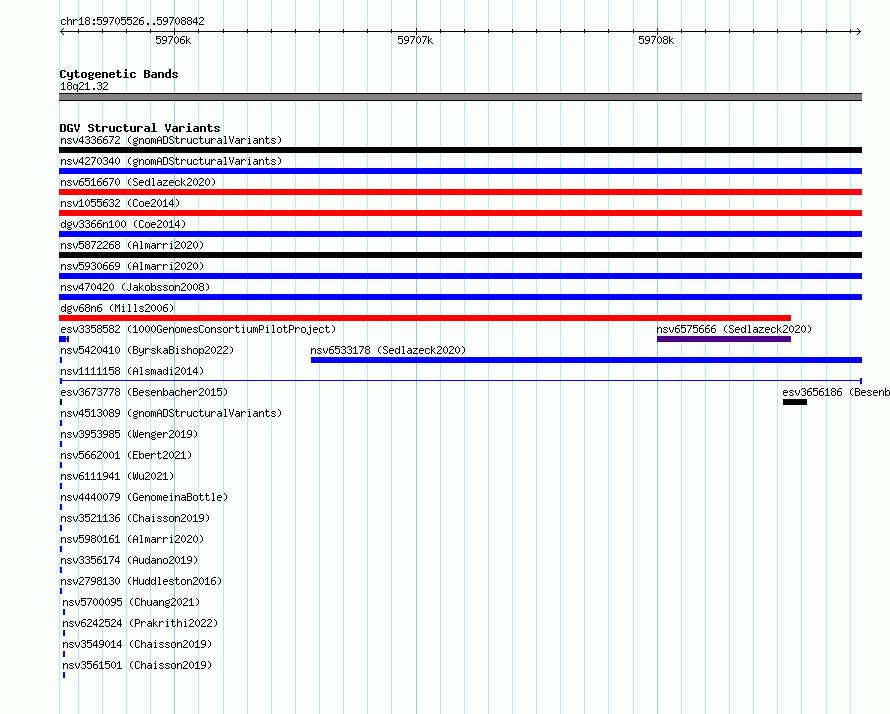Open variant nsv4336672 gnomAD label

pyautogui.click(x=171, y=140)
